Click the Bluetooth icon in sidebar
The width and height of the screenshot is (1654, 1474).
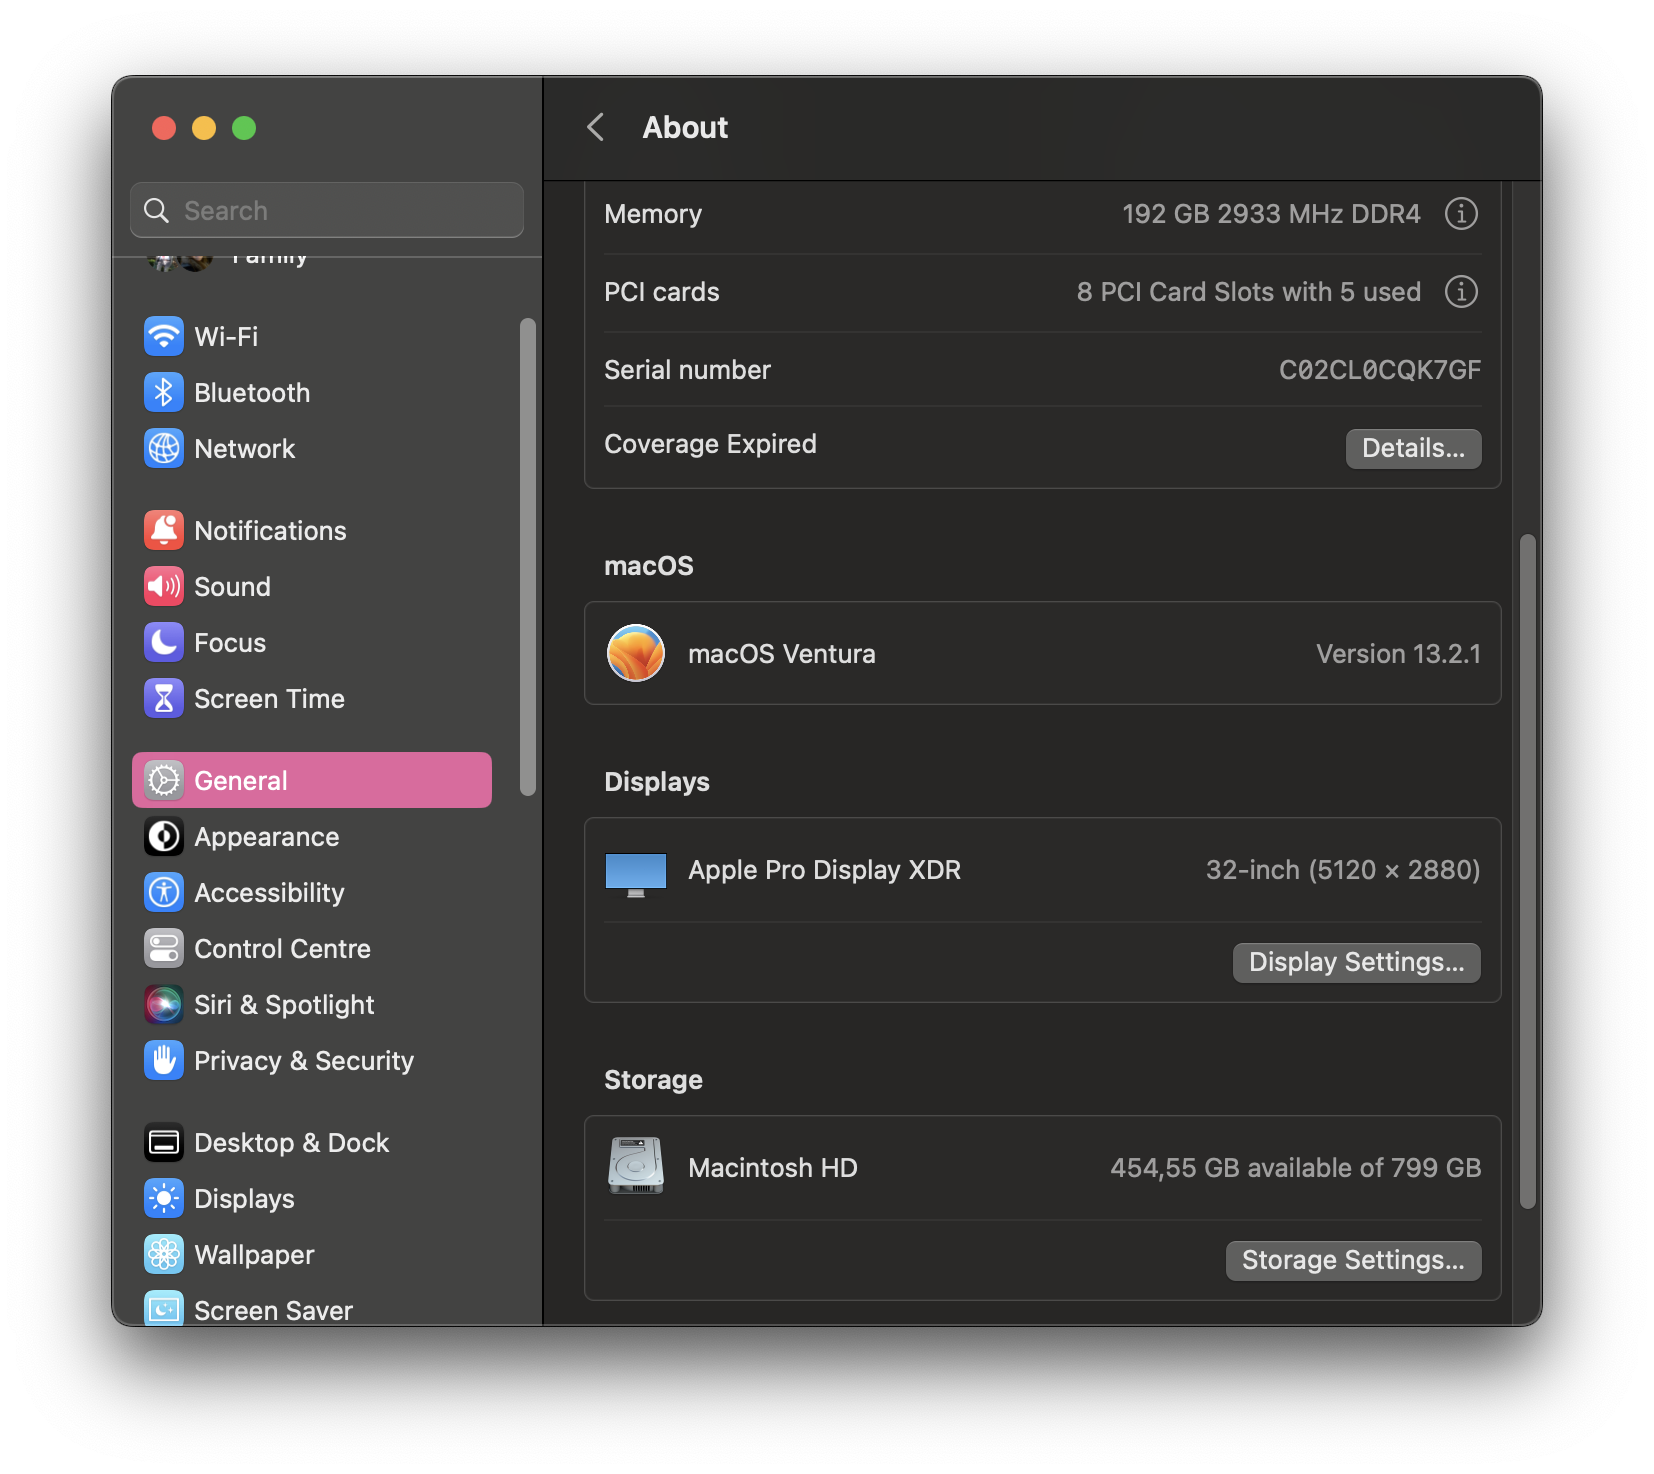coord(164,392)
